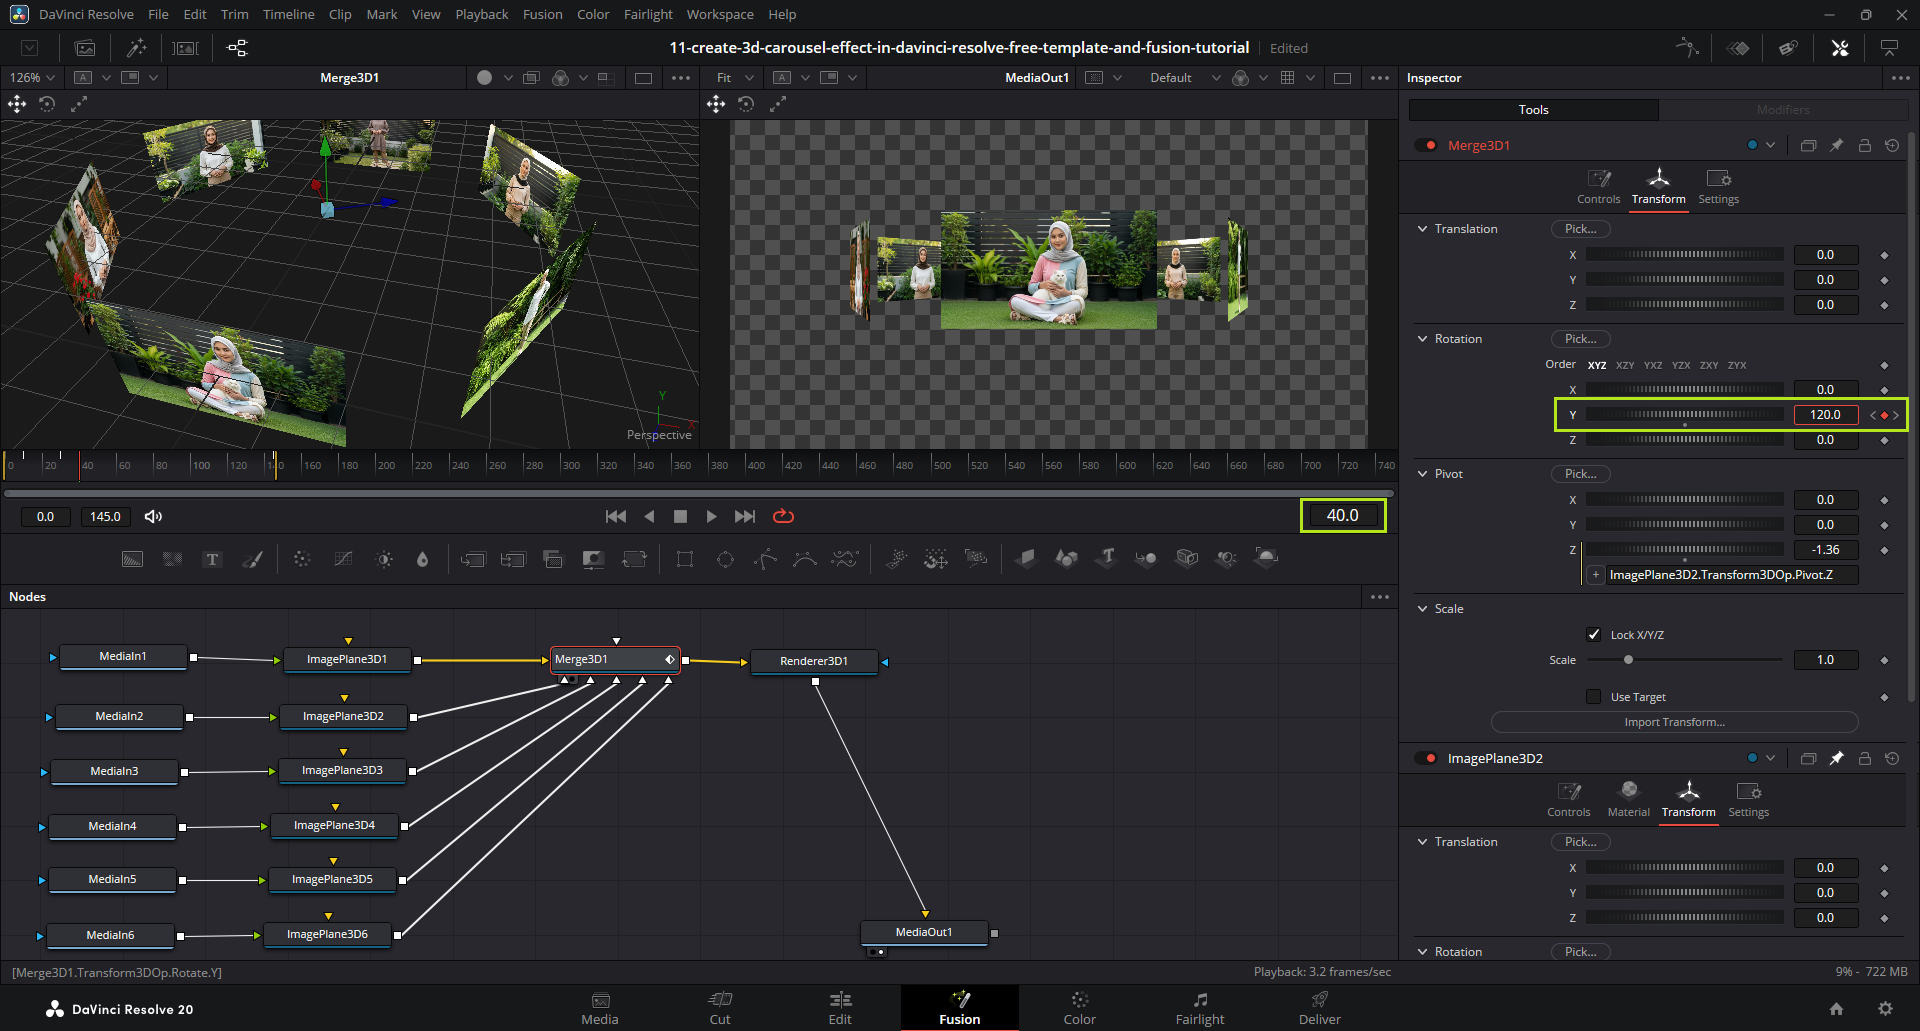This screenshot has height=1031, width=1920.
Task: Uncheck the Lock X/Y/Z checkbox
Action: point(1594,634)
